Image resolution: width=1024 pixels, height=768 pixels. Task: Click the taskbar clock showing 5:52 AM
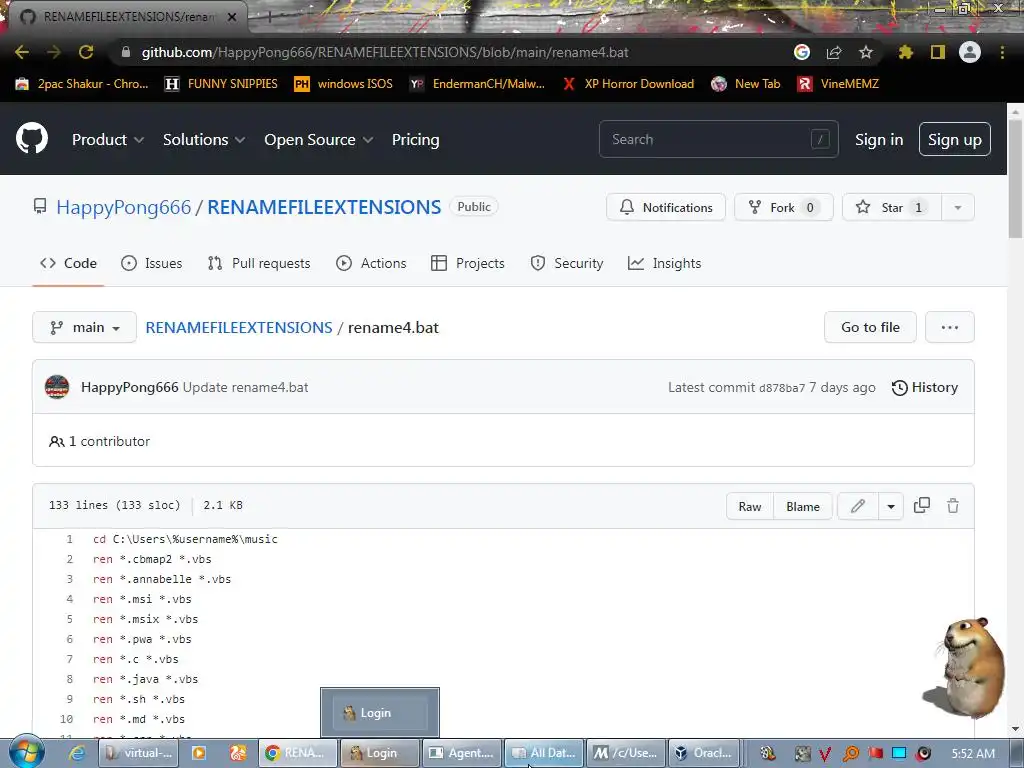(973, 753)
